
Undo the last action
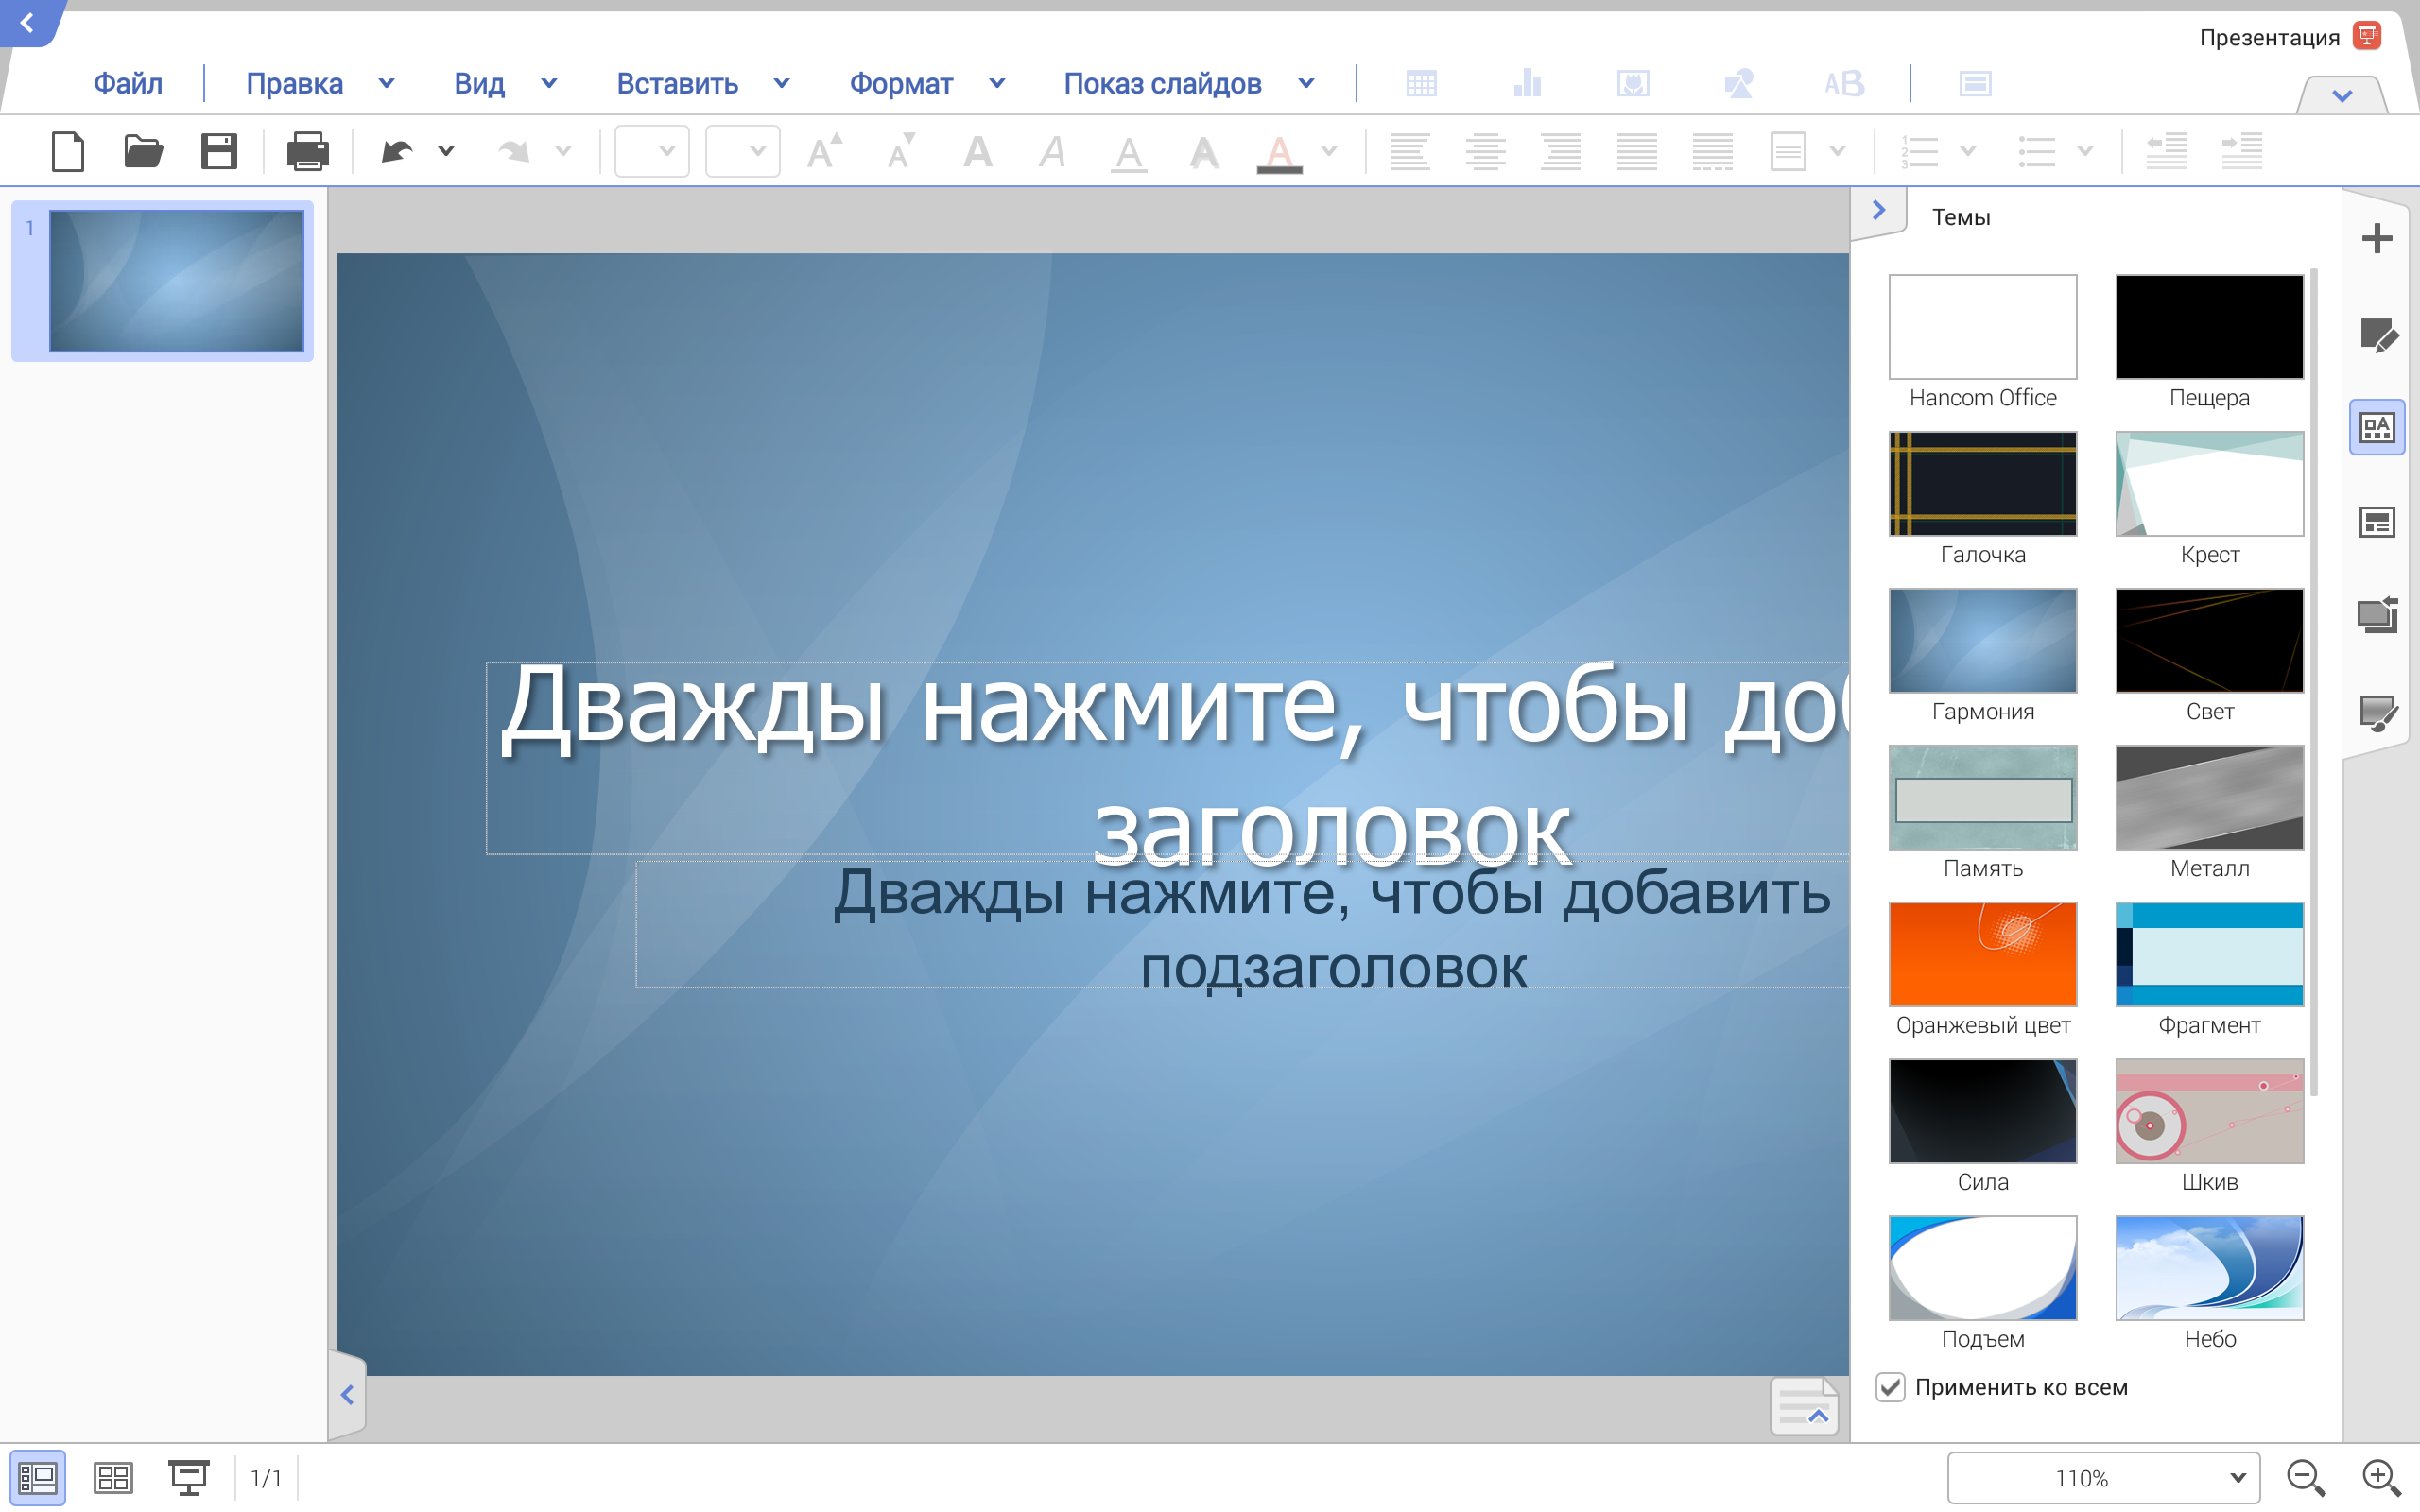click(397, 152)
